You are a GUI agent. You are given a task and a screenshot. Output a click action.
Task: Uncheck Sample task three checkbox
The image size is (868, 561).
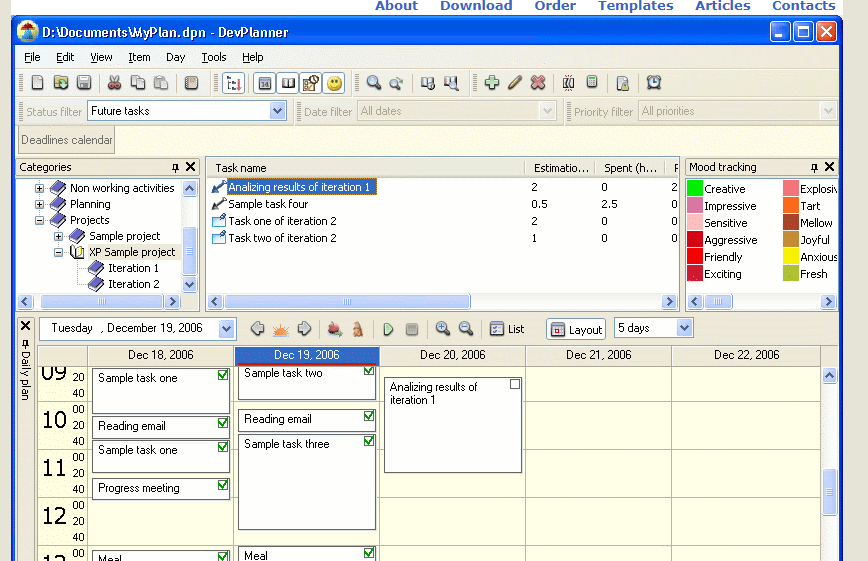[x=368, y=441]
